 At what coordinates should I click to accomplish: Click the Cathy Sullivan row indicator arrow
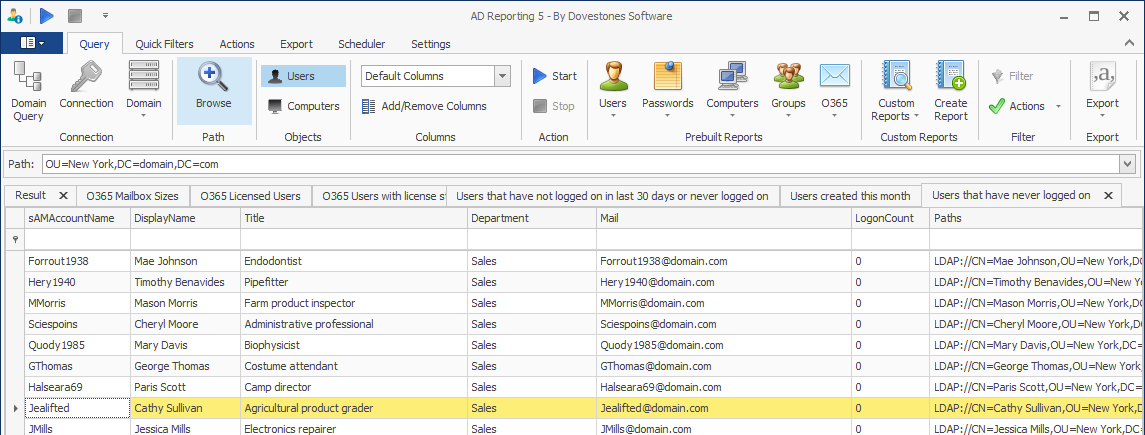pos(15,409)
